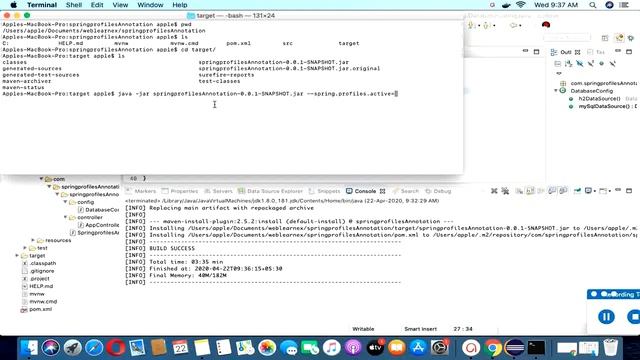The image size is (640, 360).
Task: Select the .gitignore file
Action: pyautogui.click(x=38, y=271)
